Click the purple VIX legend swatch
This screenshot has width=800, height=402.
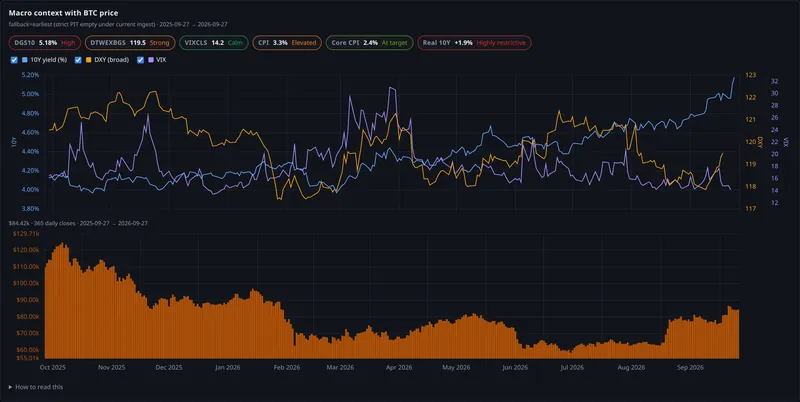(151, 60)
